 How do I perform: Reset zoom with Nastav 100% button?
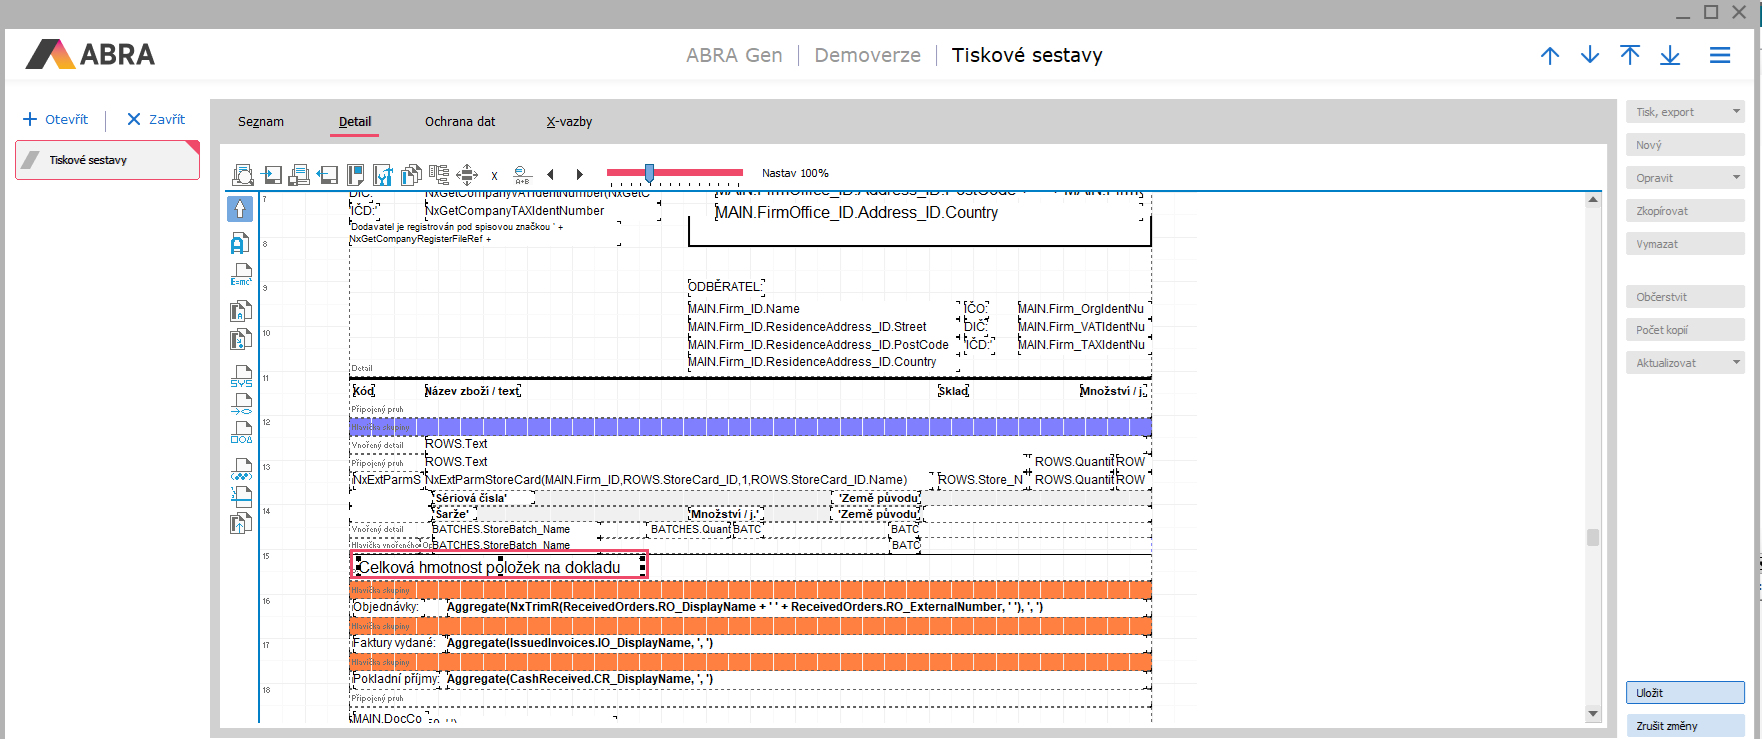795,173
